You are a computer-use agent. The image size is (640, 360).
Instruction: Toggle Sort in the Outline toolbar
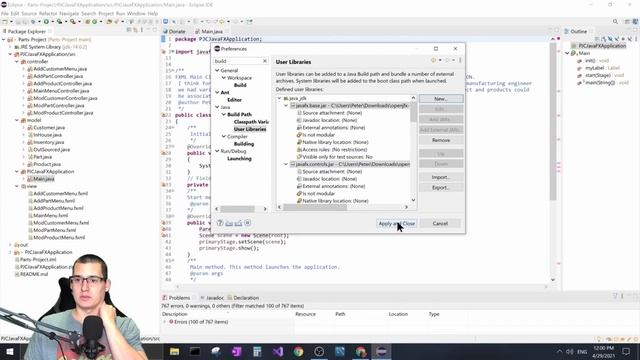click(x=604, y=39)
